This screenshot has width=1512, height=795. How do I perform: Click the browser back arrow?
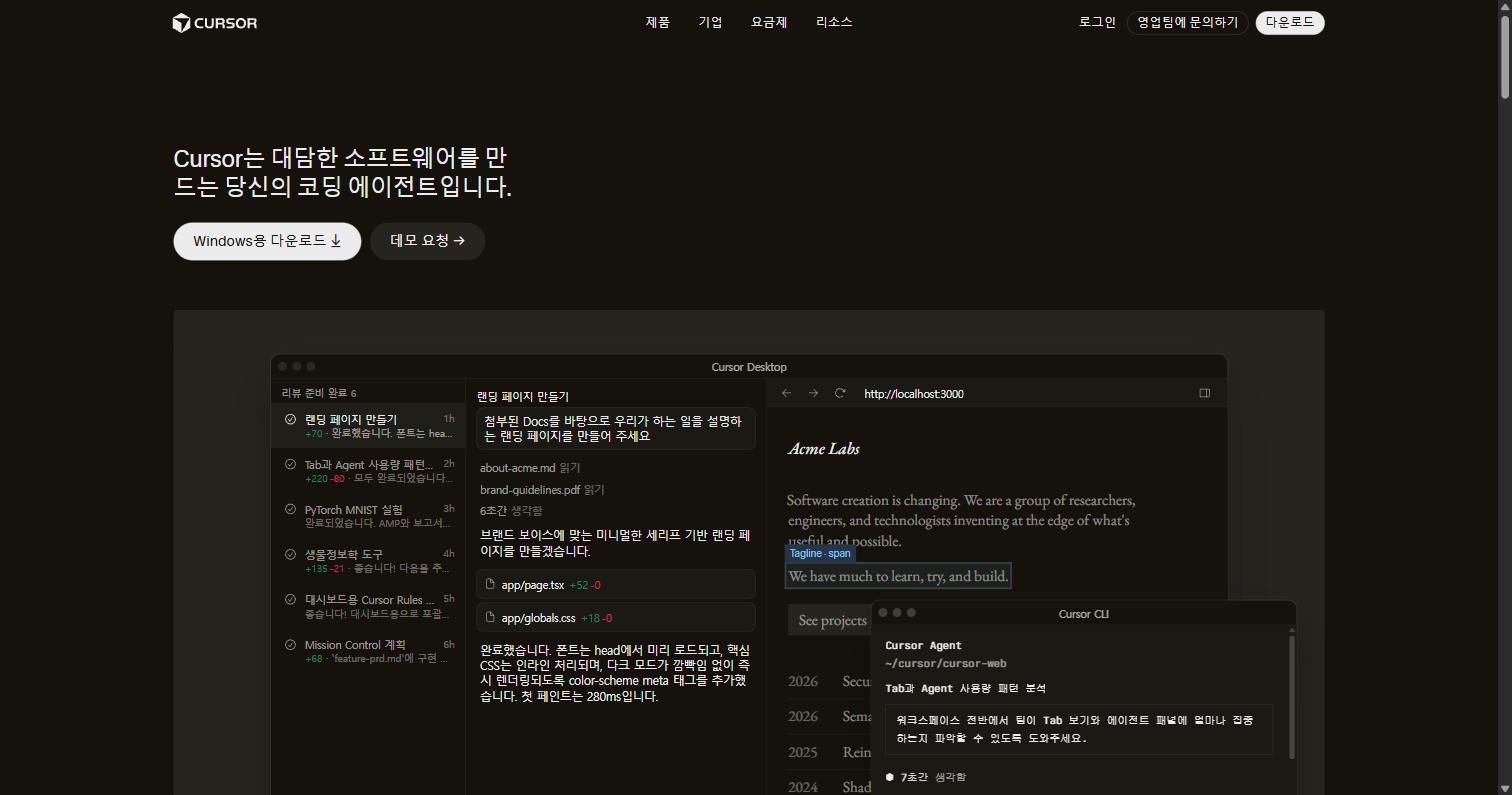point(786,393)
